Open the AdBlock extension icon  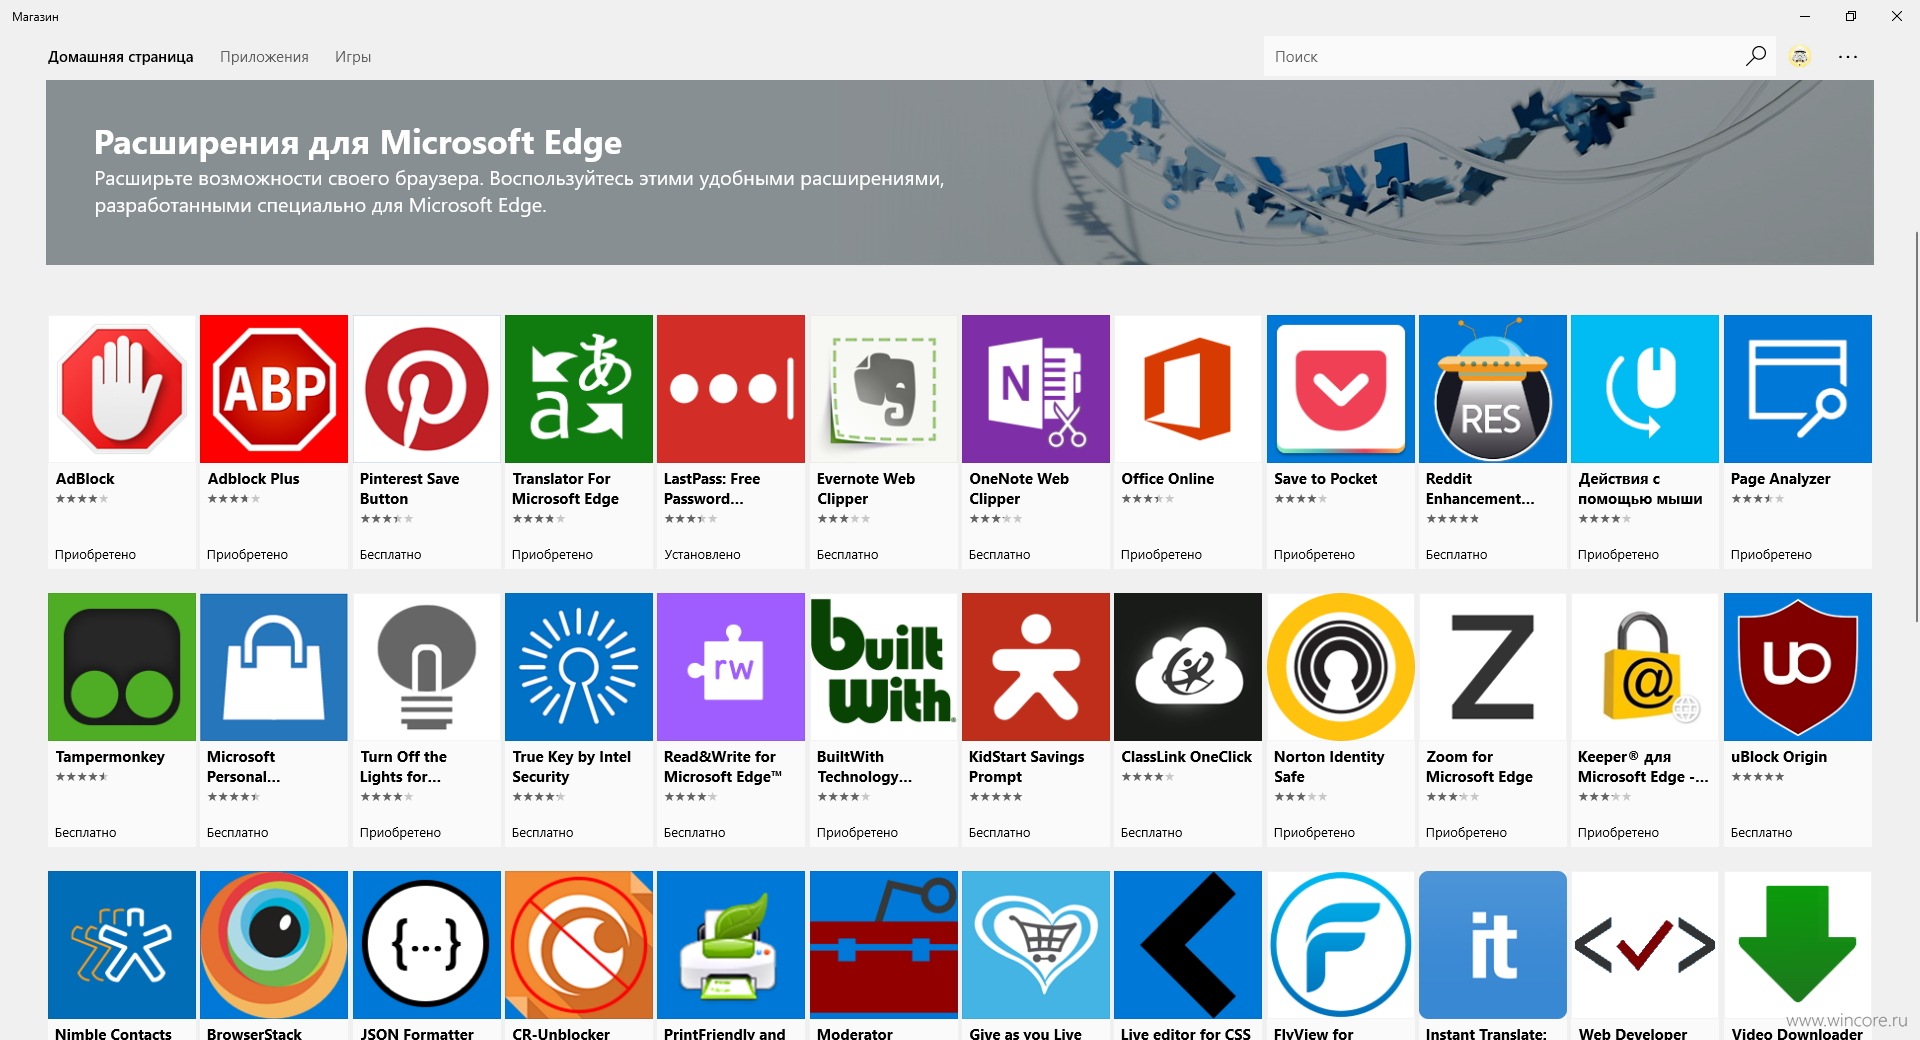coord(122,389)
